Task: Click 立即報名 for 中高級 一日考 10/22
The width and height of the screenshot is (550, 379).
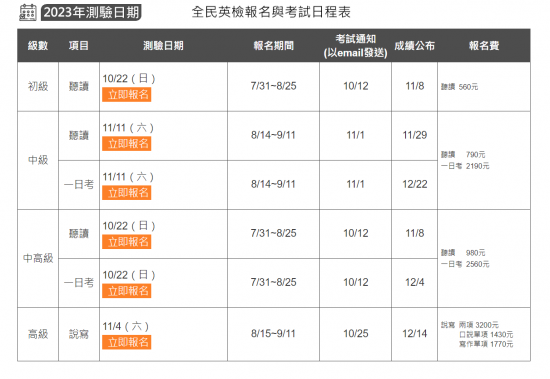Action: tap(127, 291)
